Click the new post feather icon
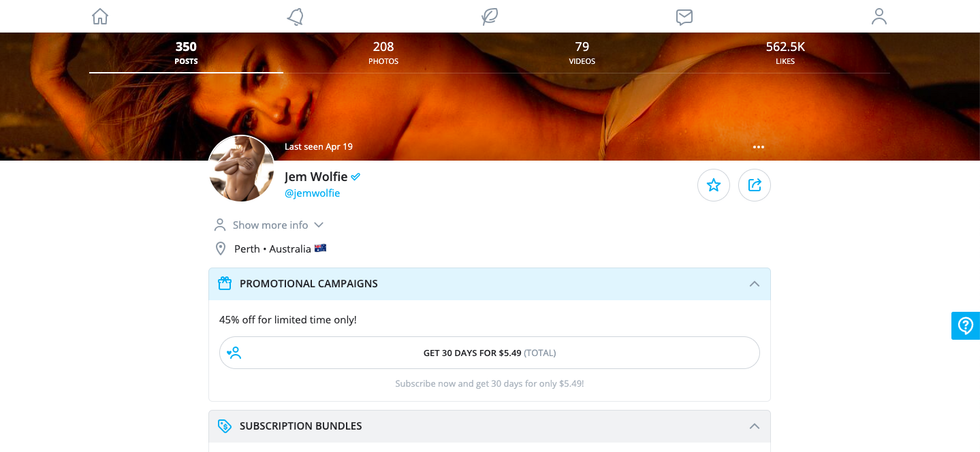 [489, 16]
